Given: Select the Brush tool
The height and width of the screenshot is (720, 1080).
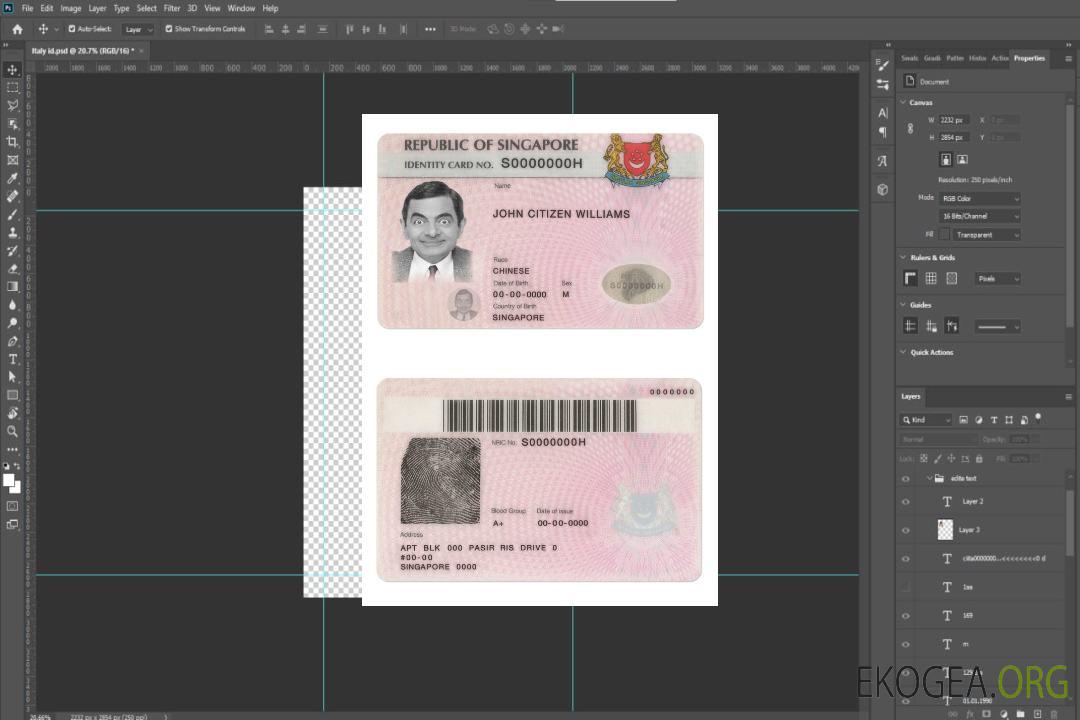Looking at the screenshot, I should [12, 214].
